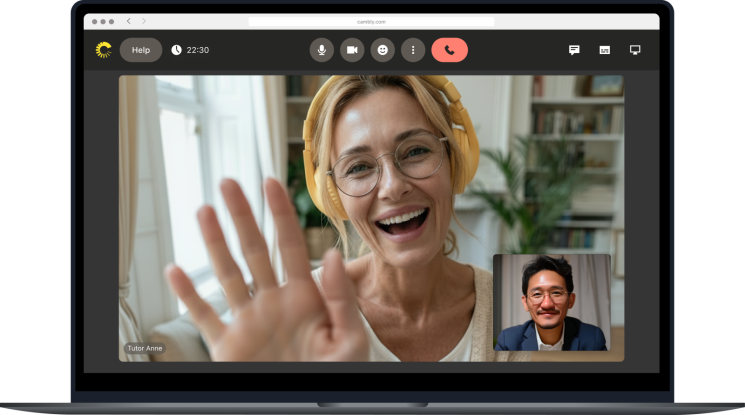Click the Tutor Anne name label
Screen dimensions: 745x415
144,349
